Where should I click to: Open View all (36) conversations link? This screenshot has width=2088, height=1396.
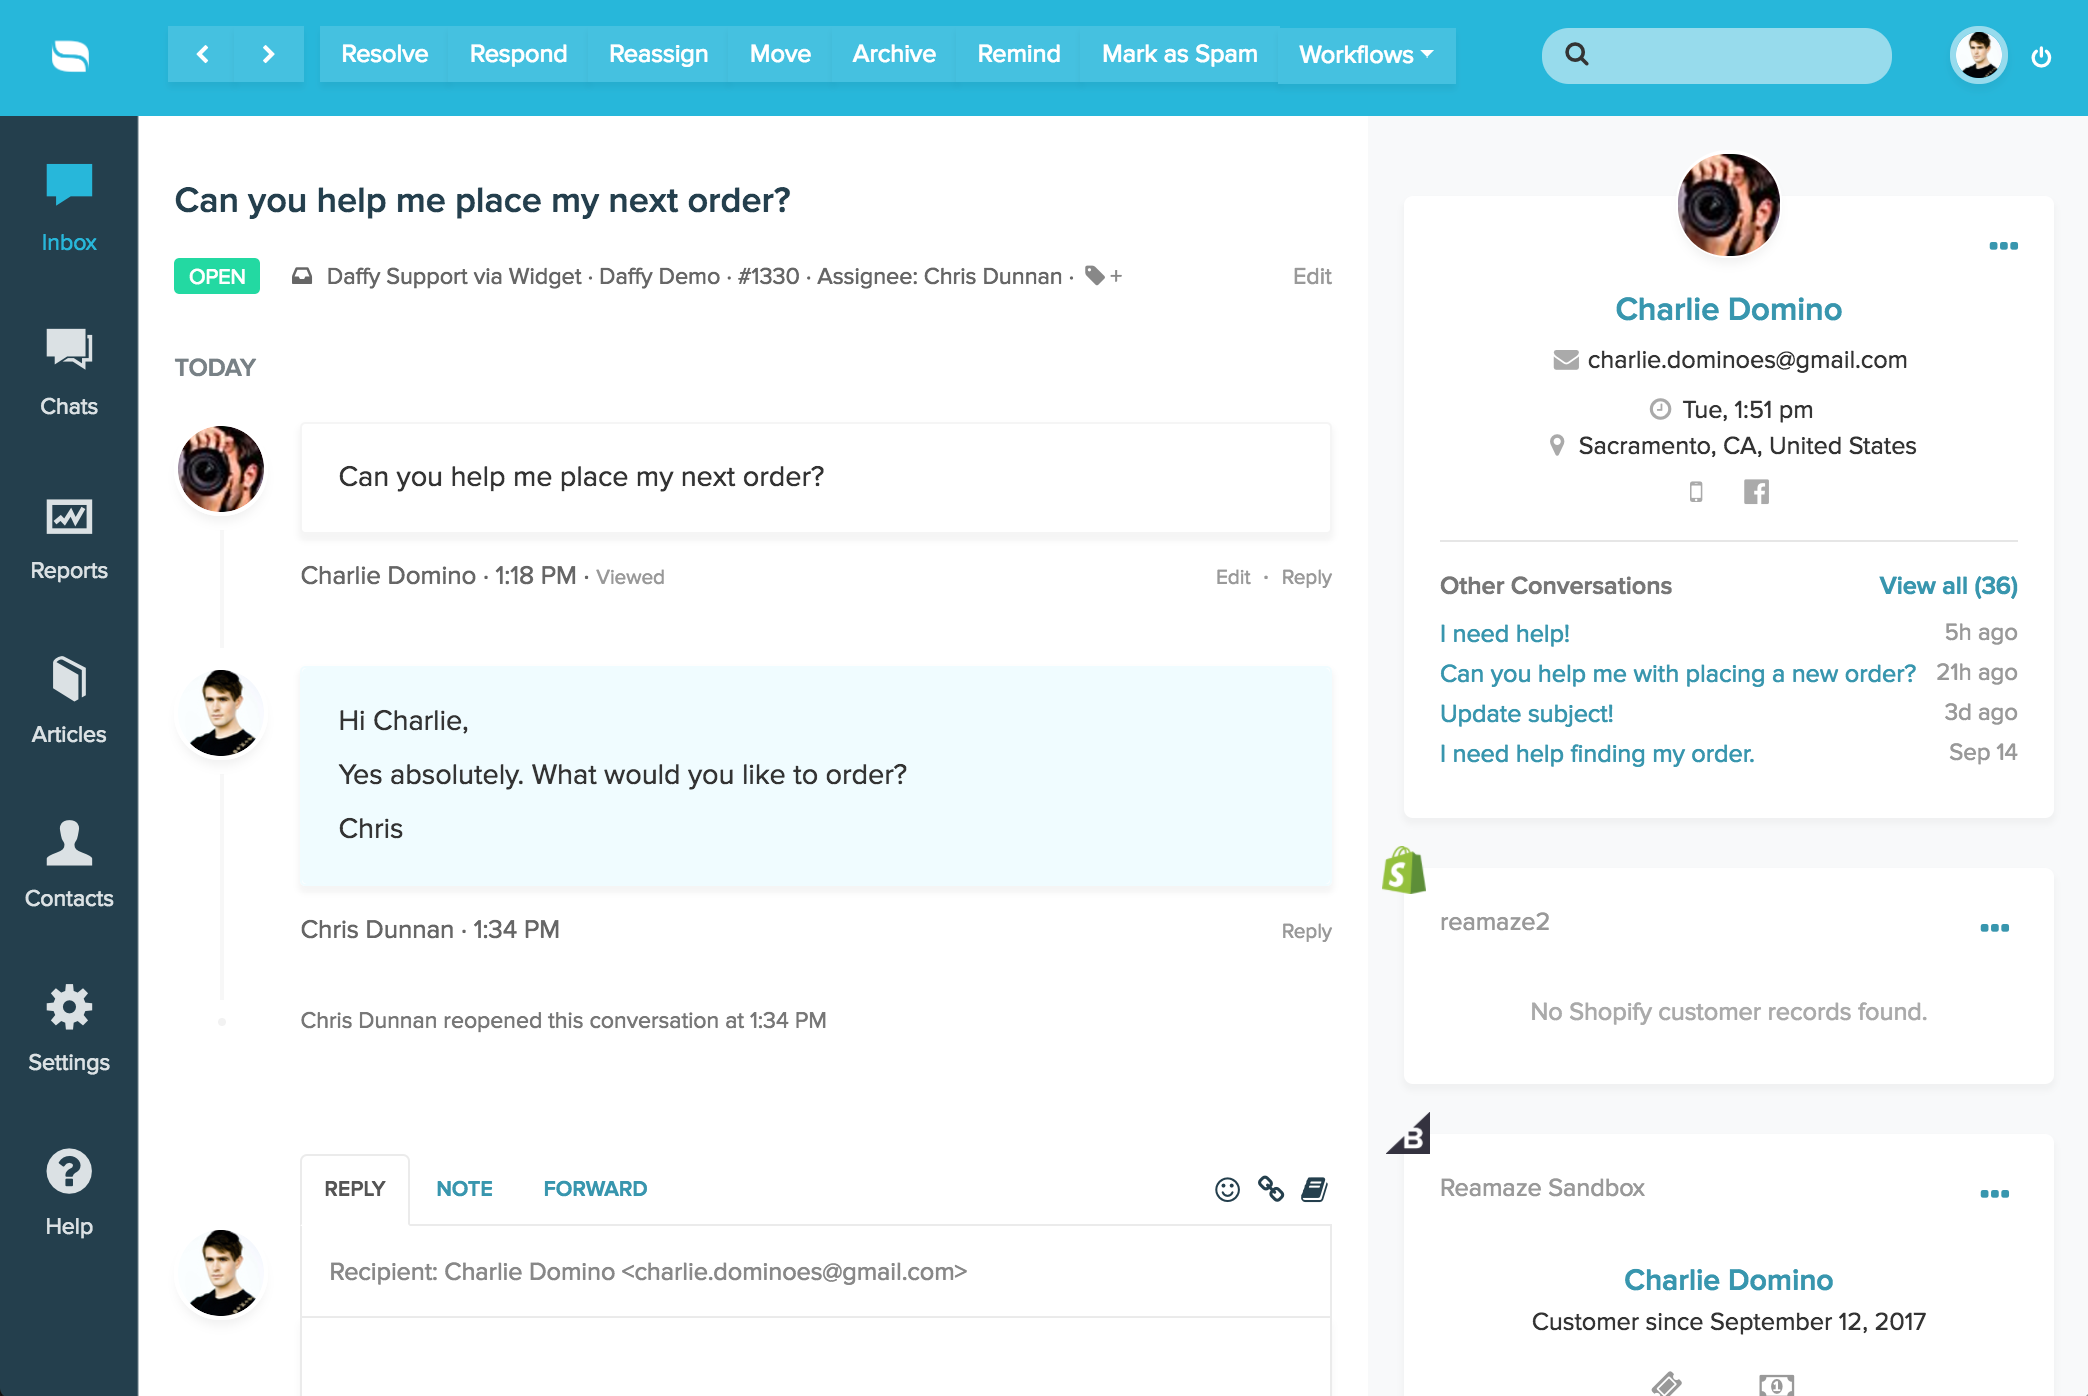[x=1947, y=586]
